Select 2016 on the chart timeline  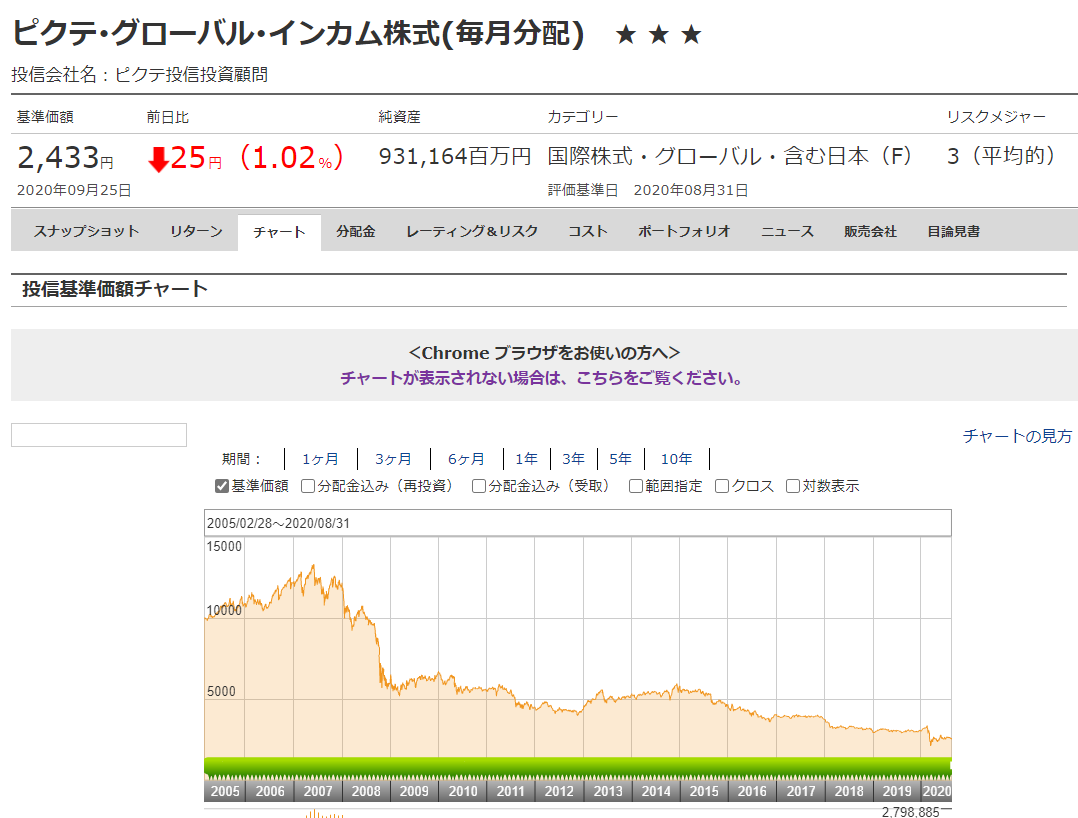[x=752, y=791]
